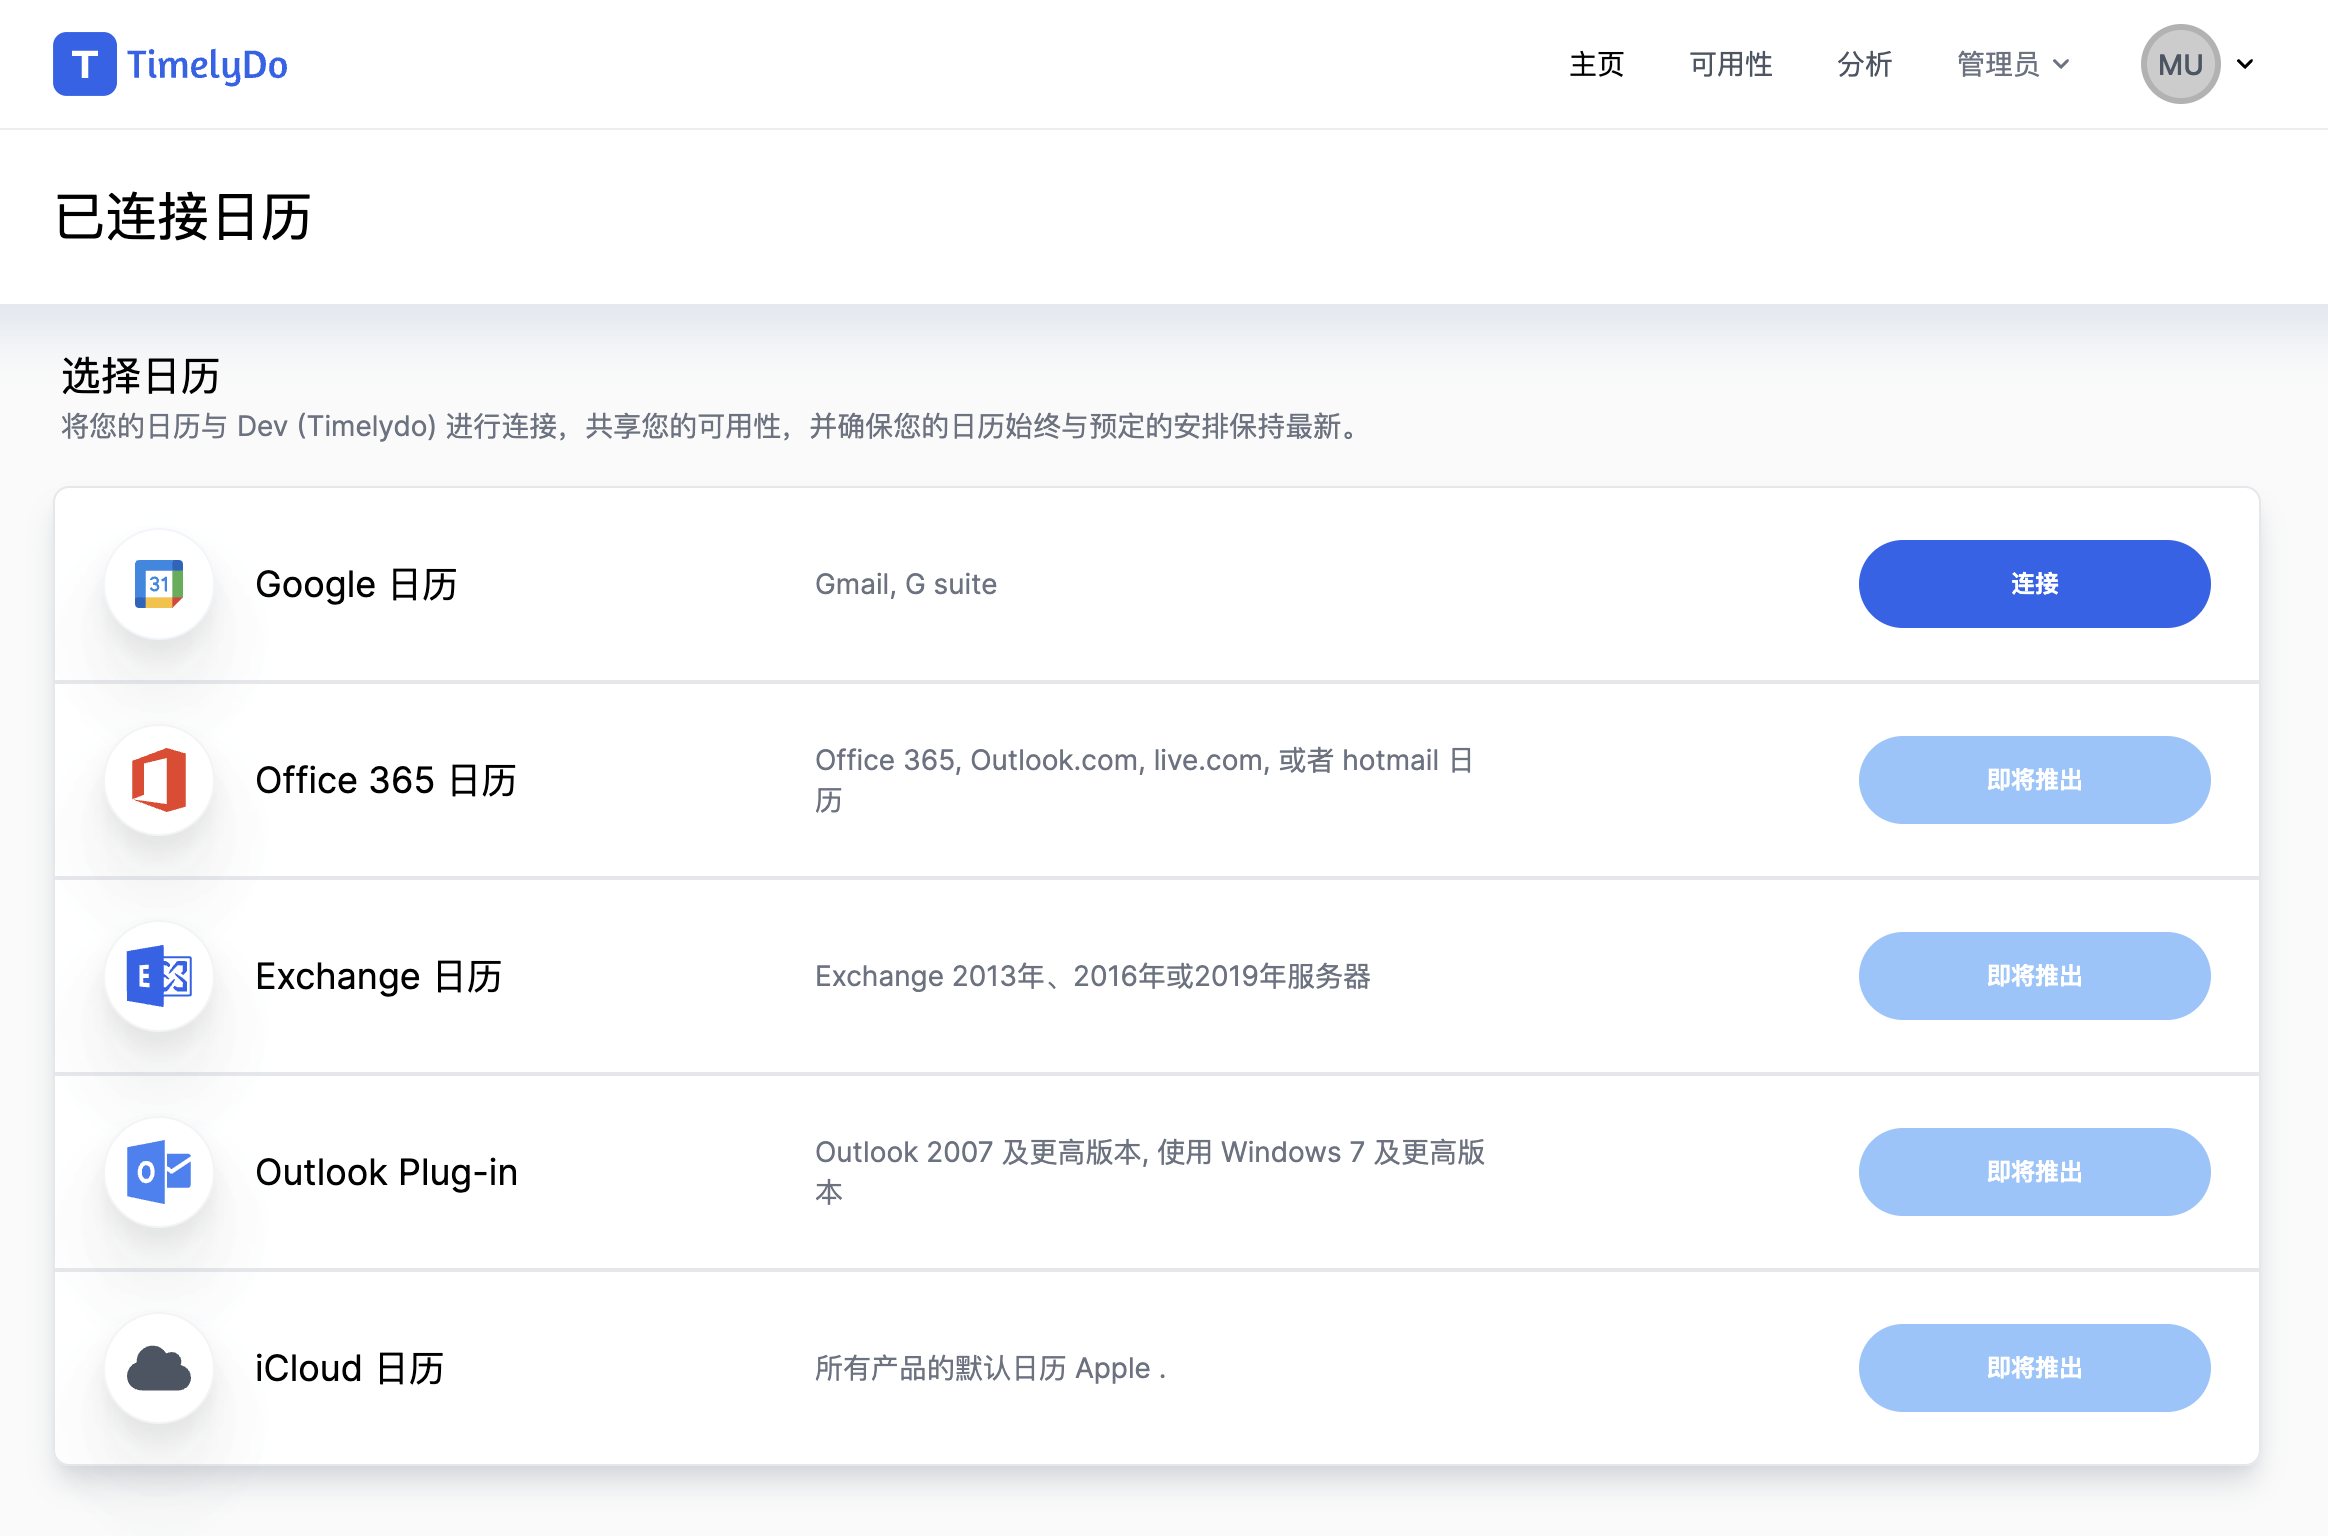Click the Exchange 2013年 server description
The height and width of the screenshot is (1536, 2328).
(x=1093, y=976)
